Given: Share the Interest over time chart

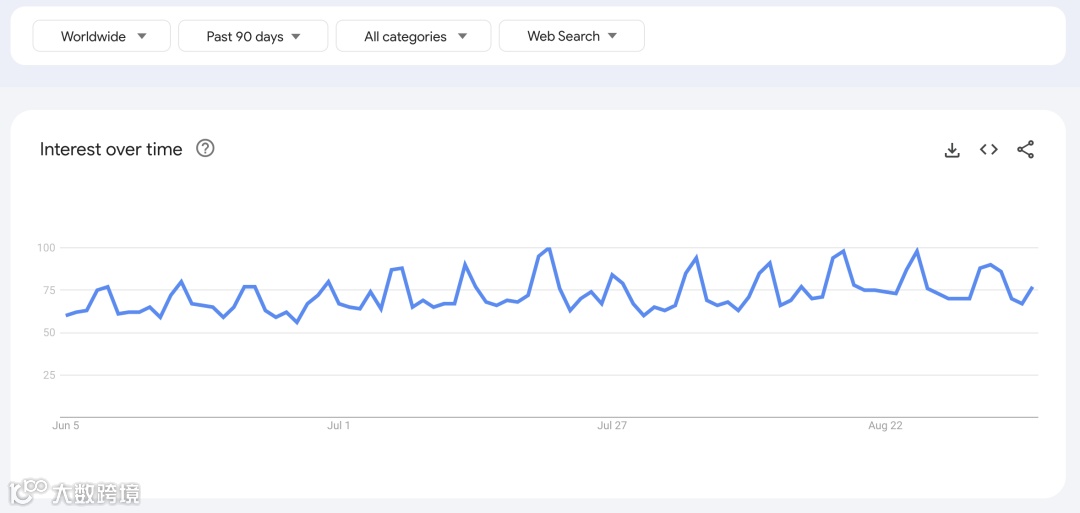Looking at the screenshot, I should click(1025, 150).
